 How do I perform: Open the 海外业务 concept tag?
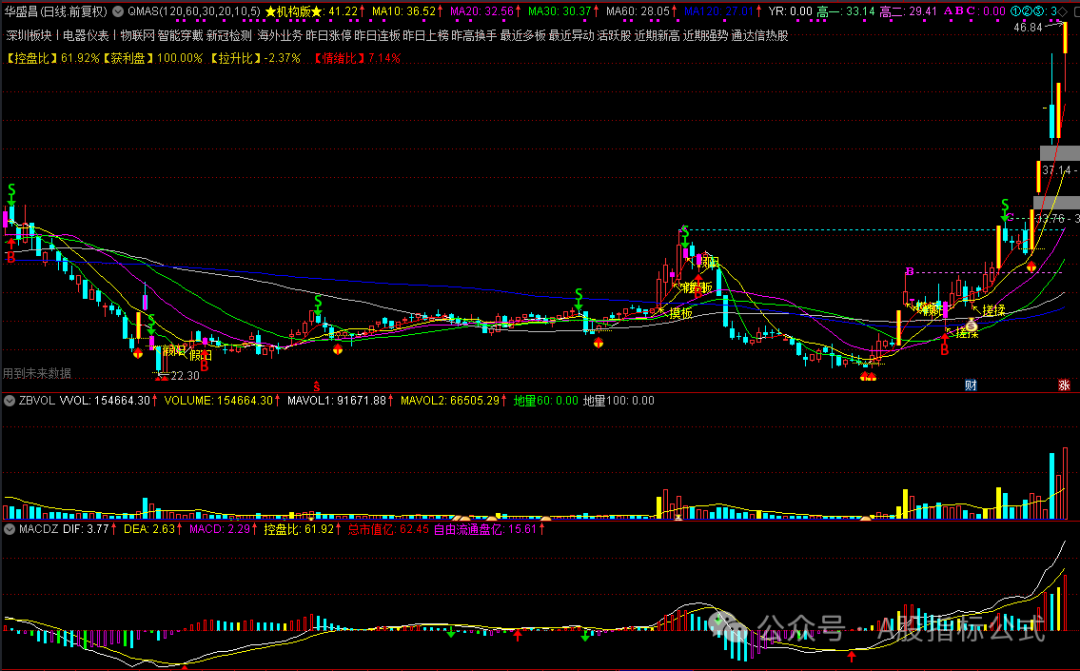pyautogui.click(x=280, y=35)
